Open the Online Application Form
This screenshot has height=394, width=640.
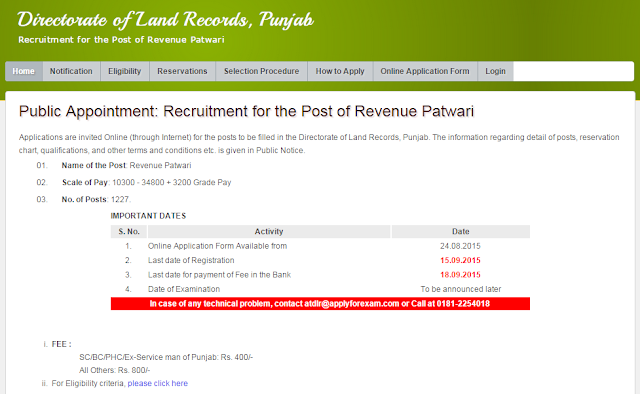tap(425, 71)
